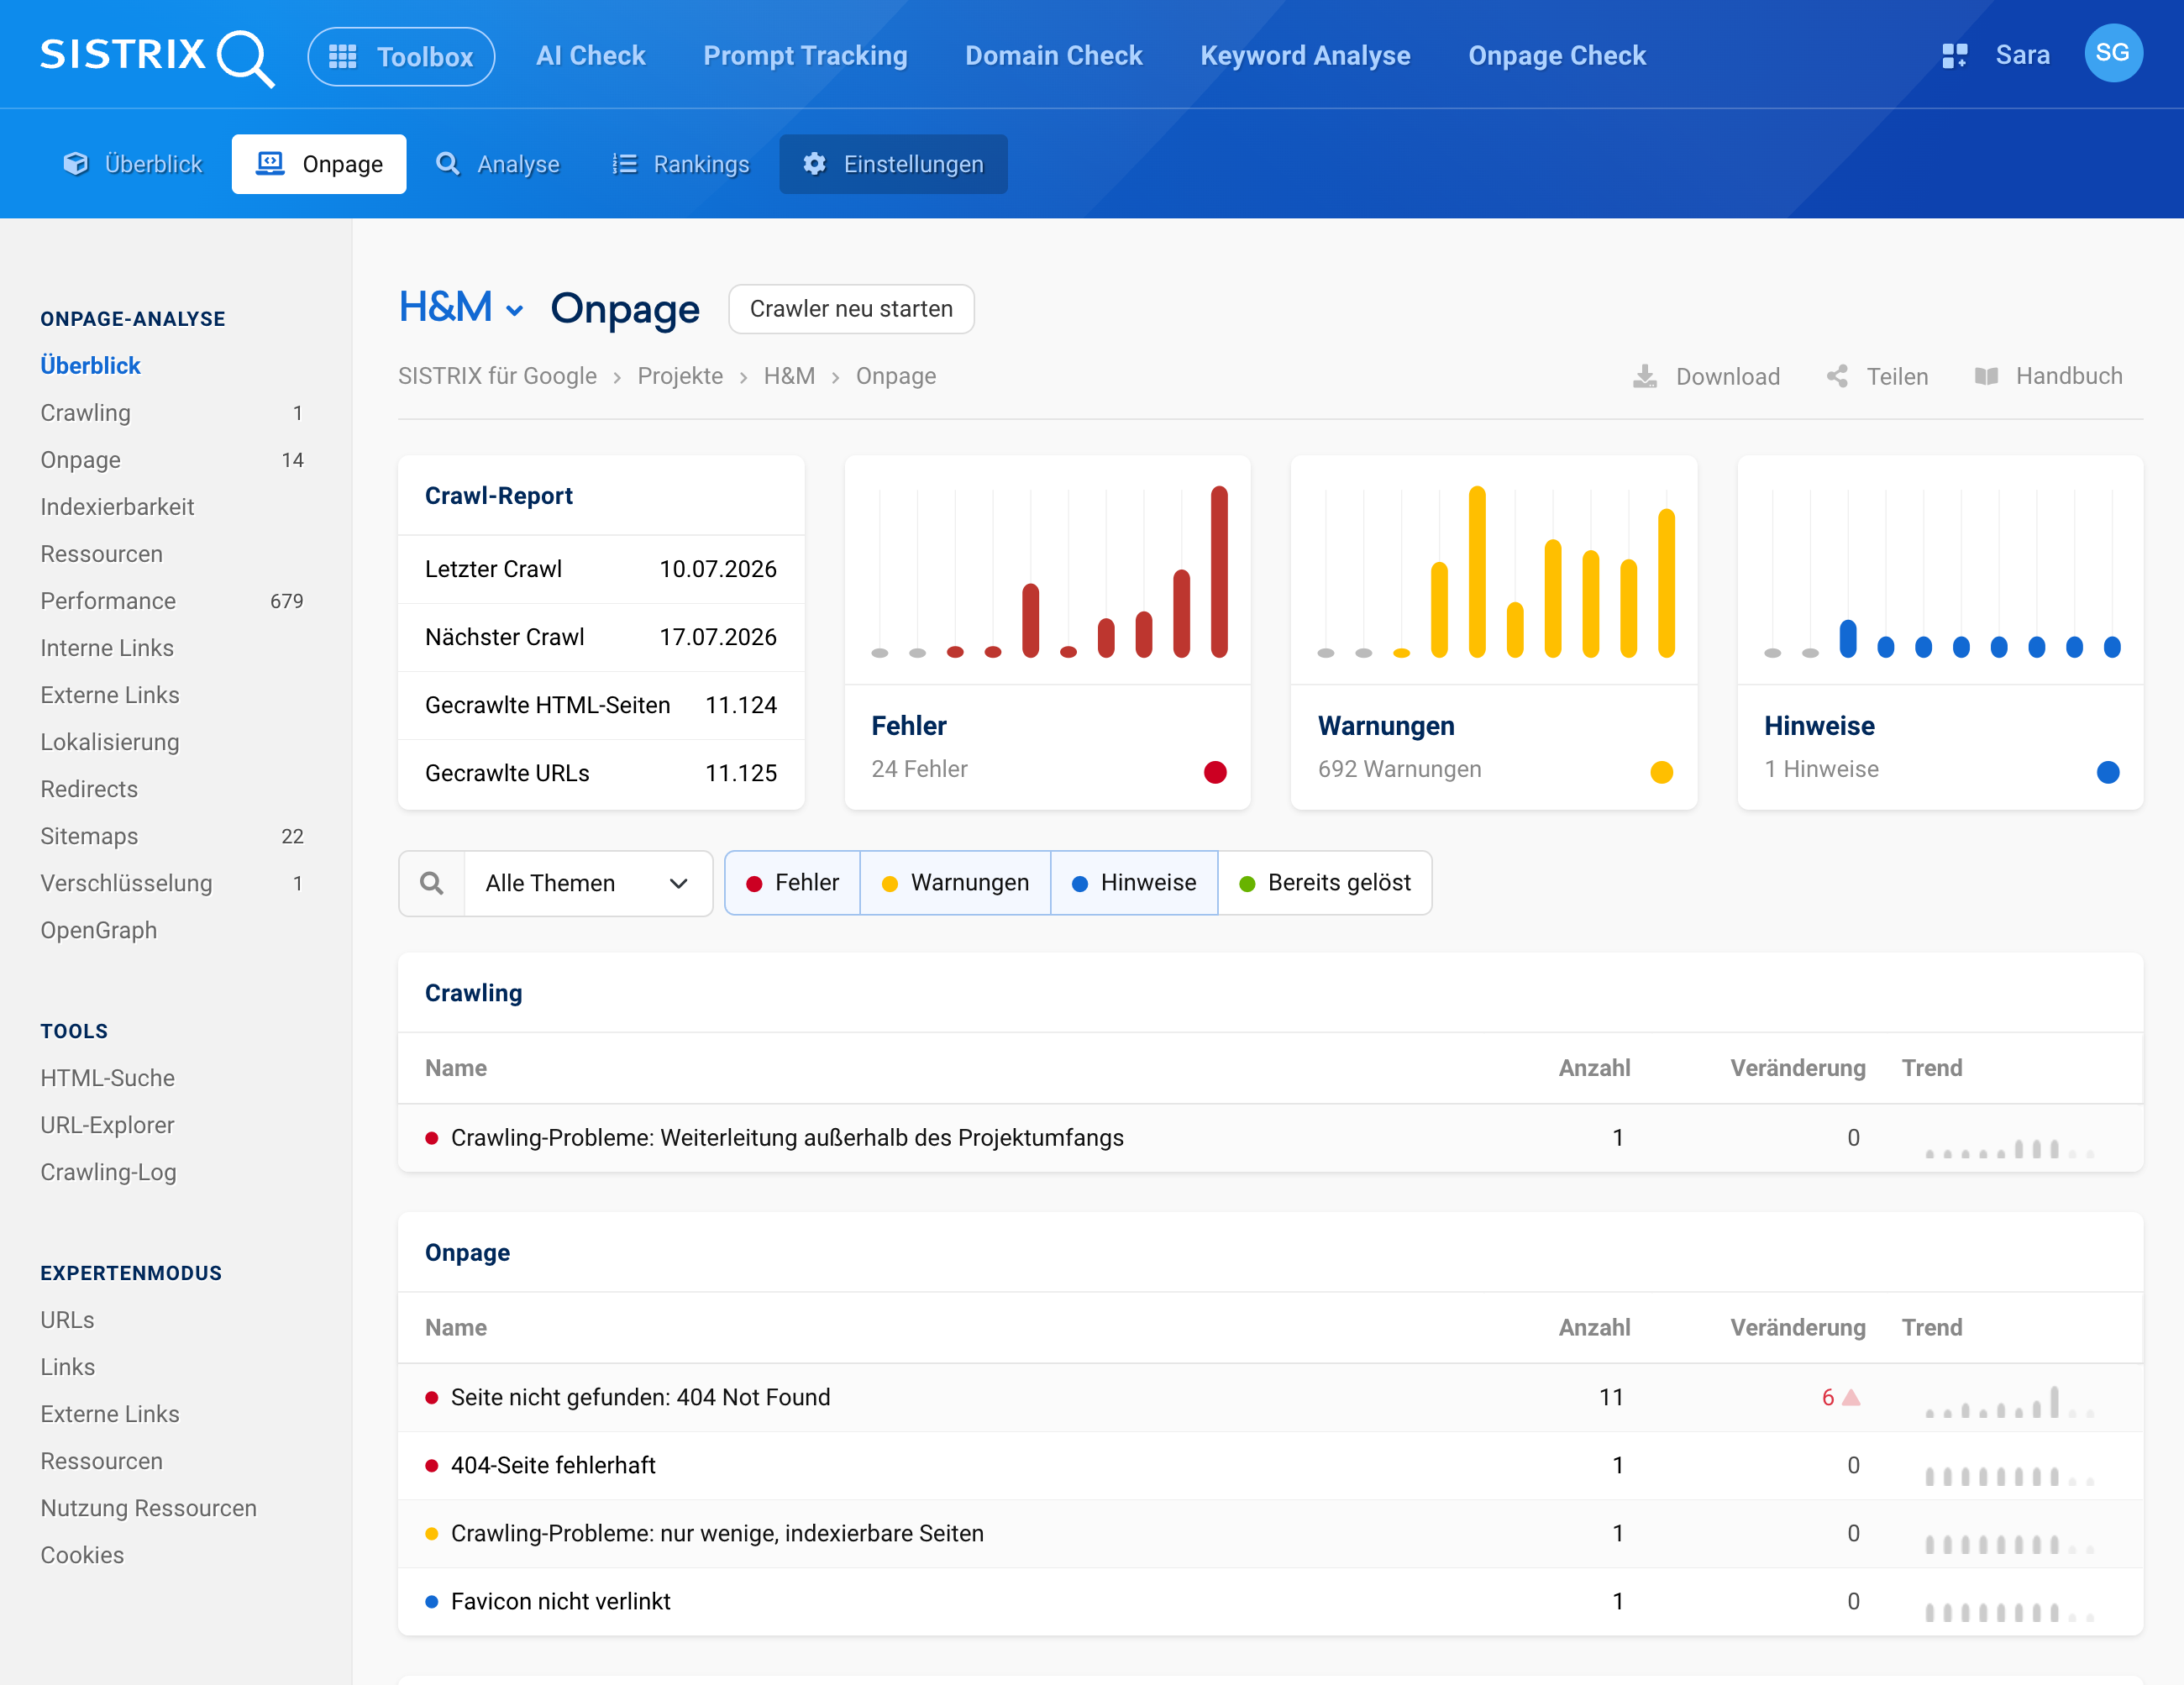Image resolution: width=2184 pixels, height=1685 pixels.
Task: Click the blue Hinweise status dot
Action: 2107,772
